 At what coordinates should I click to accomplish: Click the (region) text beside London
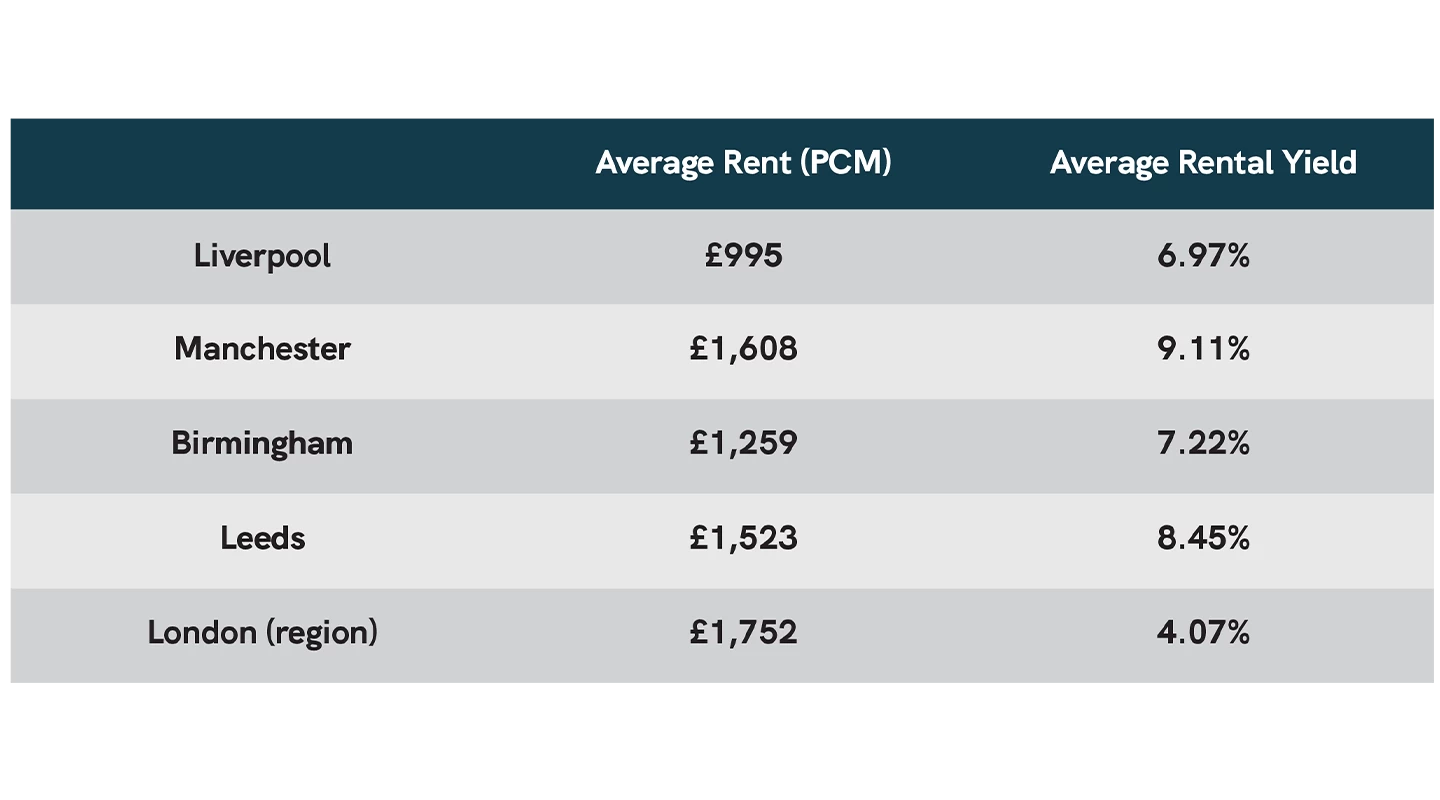(321, 633)
